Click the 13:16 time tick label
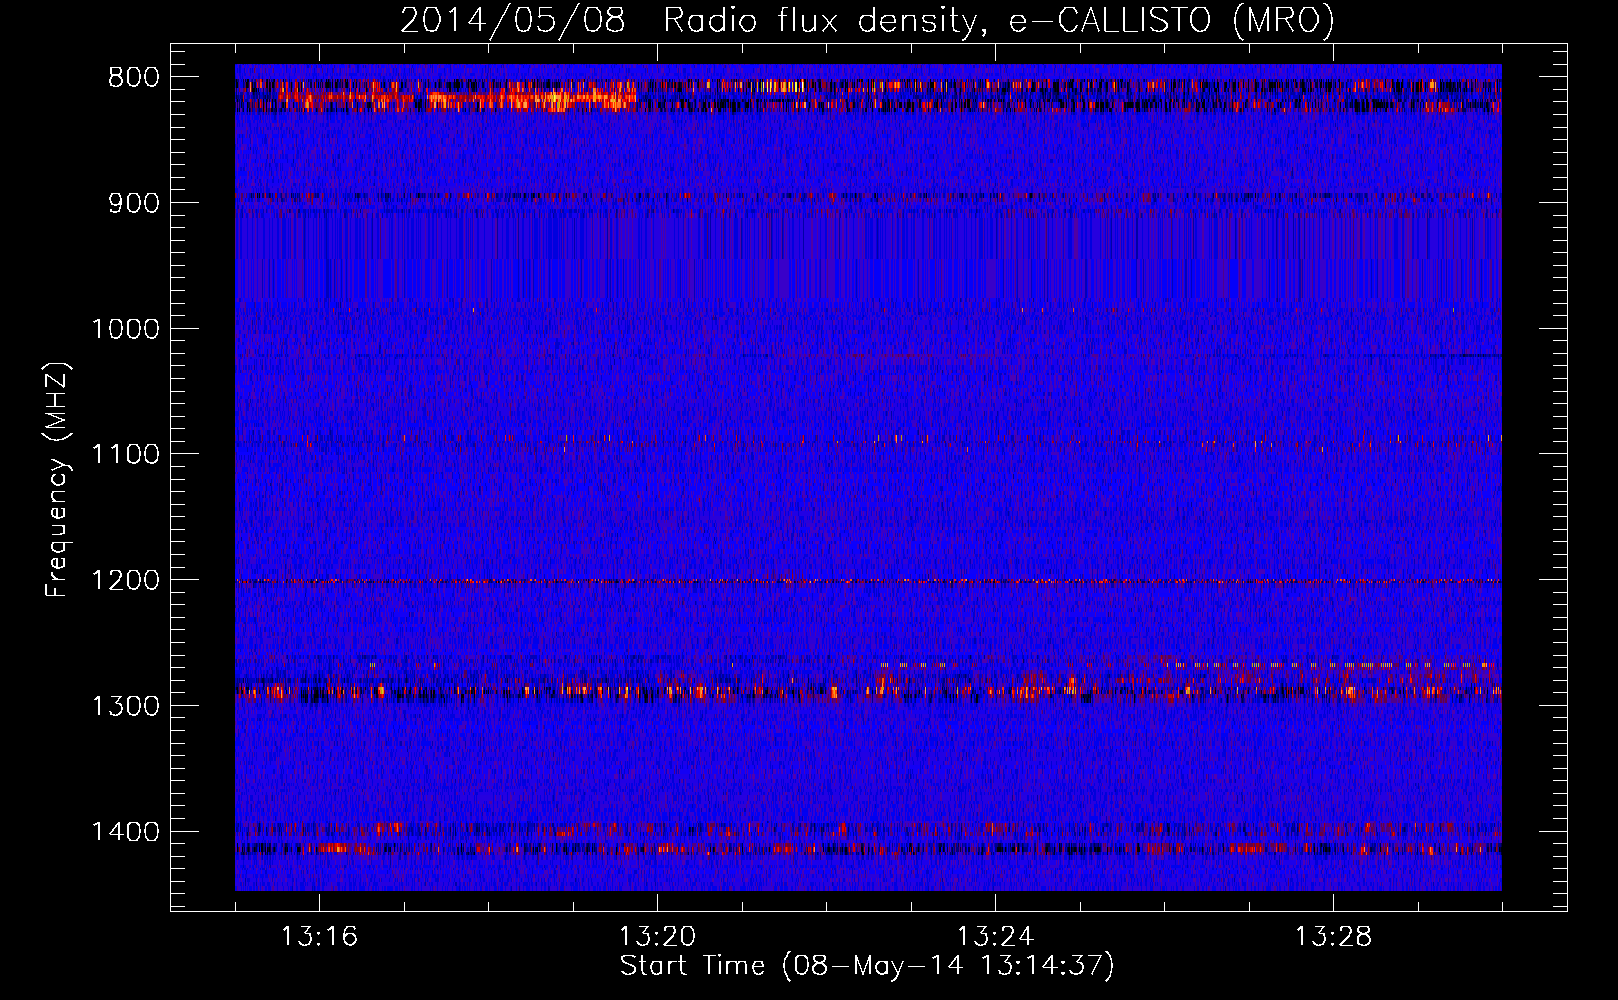Viewport: 1618px width, 1000px height. pos(319,937)
